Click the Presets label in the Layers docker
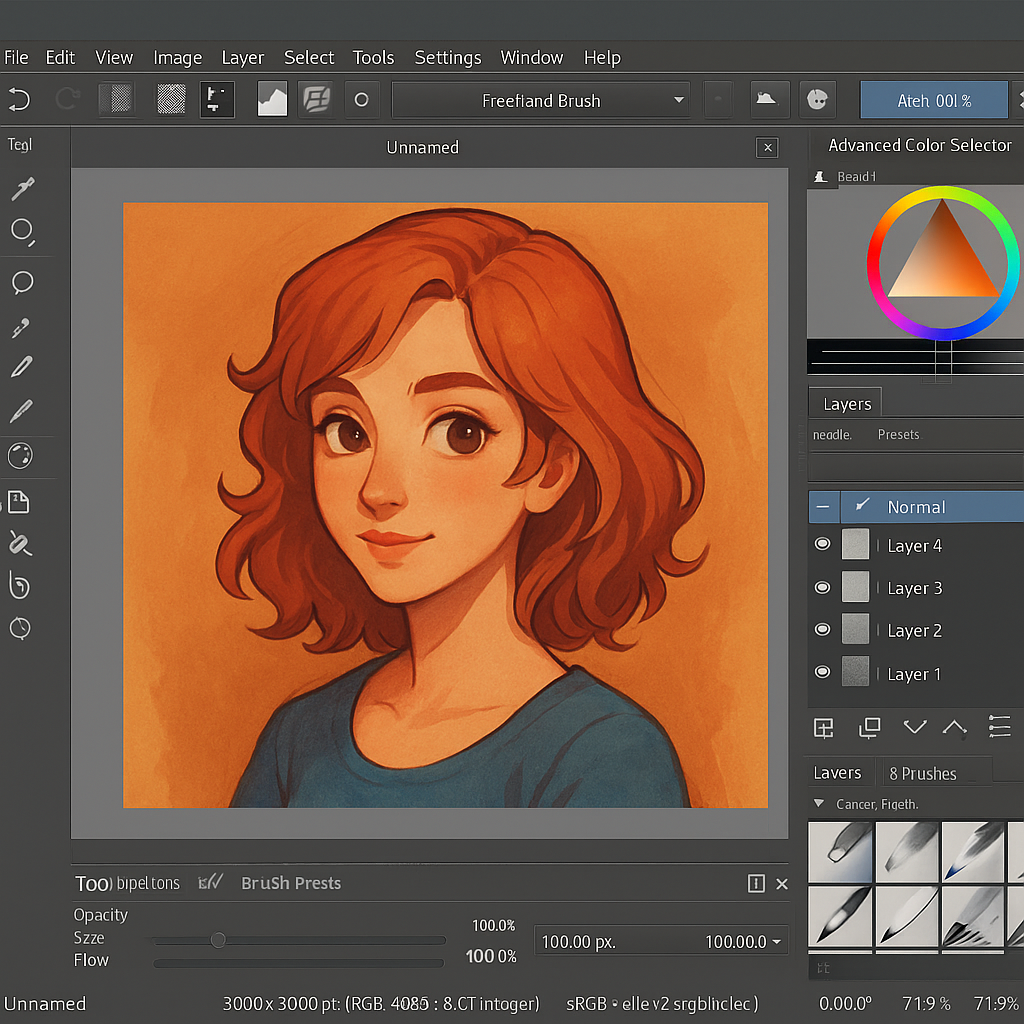The image size is (1024, 1024). click(897, 434)
